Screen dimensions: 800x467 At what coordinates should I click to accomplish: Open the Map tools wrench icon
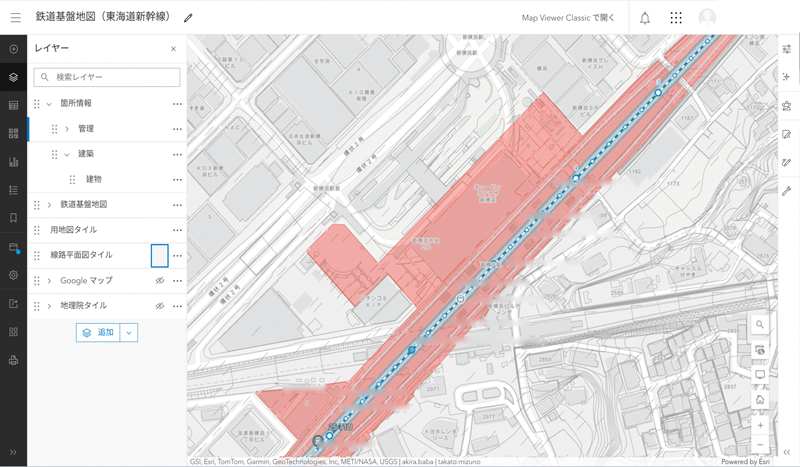coord(786,191)
